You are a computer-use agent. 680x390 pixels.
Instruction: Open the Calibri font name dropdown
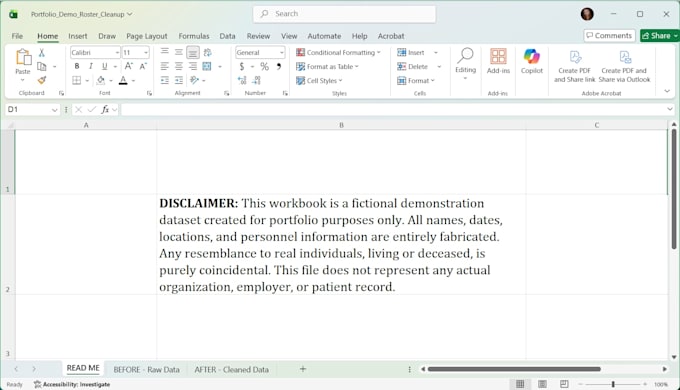(x=117, y=52)
